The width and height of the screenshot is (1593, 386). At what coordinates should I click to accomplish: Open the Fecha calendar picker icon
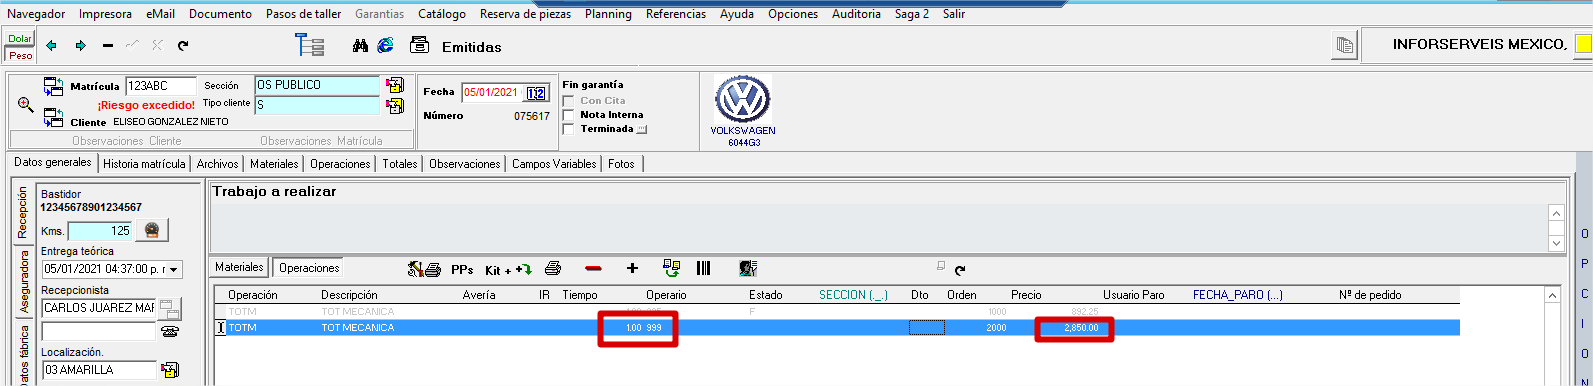pyautogui.click(x=536, y=93)
